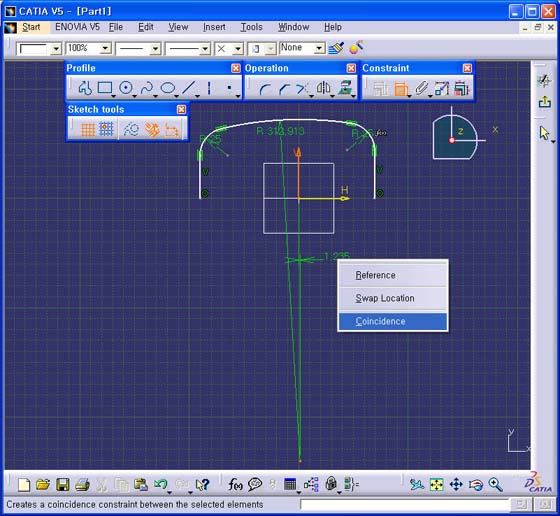Open the ENOVIA V5 menu
This screenshot has height=516, width=560.
click(77, 27)
